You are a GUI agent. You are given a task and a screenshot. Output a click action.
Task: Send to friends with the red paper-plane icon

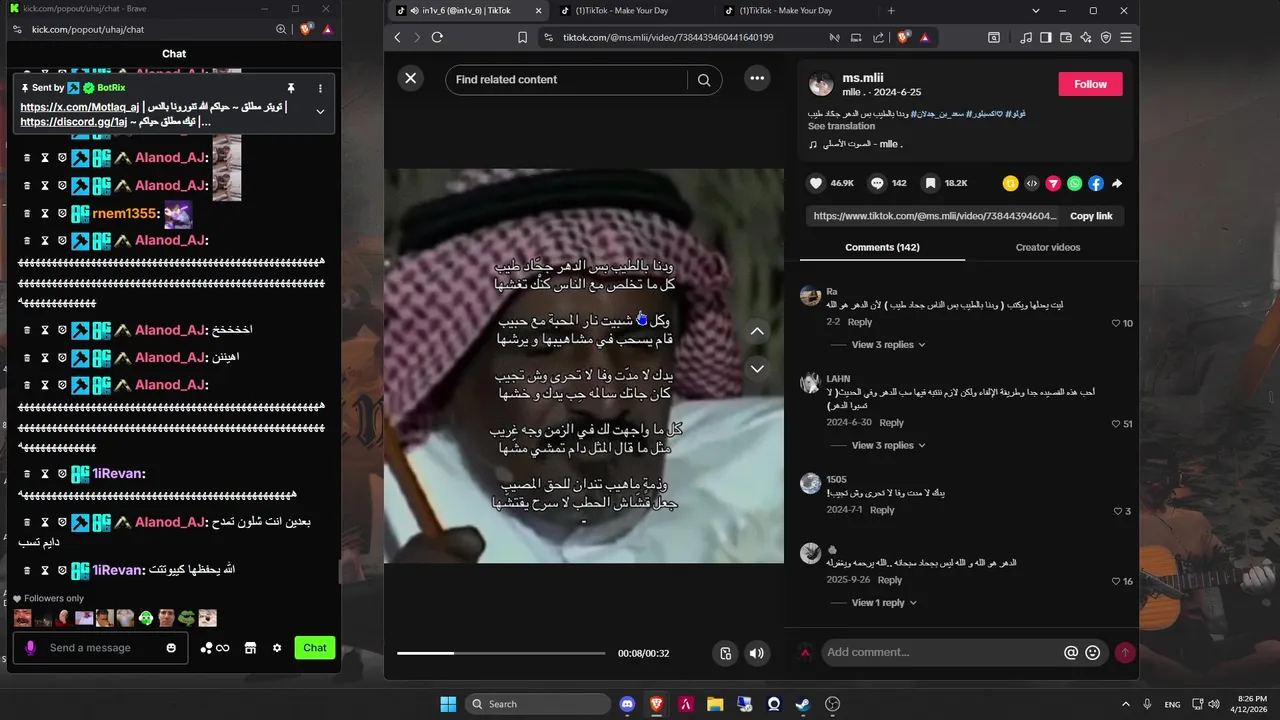coord(1053,183)
